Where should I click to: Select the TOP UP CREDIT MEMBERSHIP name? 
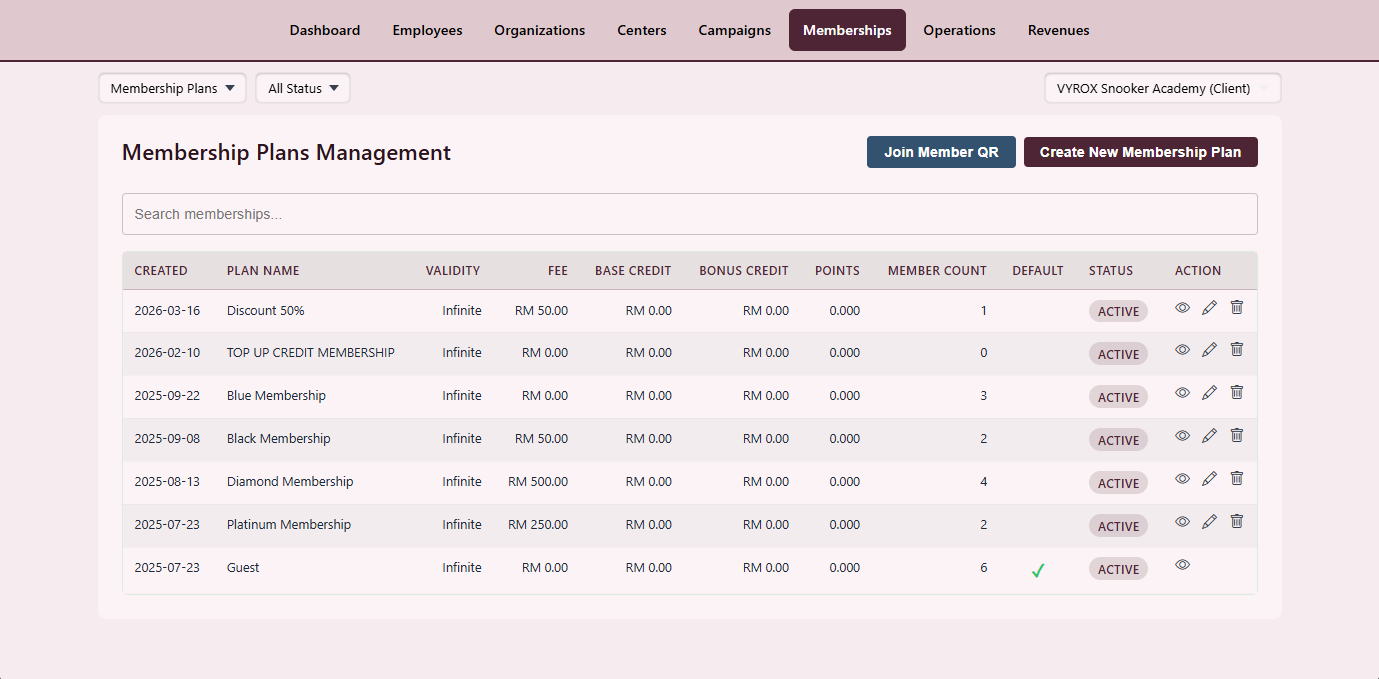pyautogui.click(x=311, y=353)
